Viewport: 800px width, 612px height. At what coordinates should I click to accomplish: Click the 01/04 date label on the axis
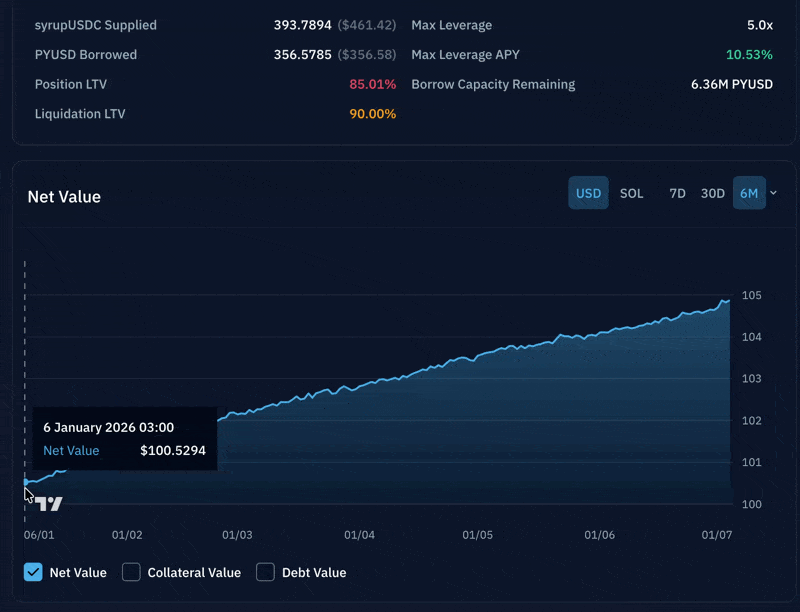pos(359,535)
